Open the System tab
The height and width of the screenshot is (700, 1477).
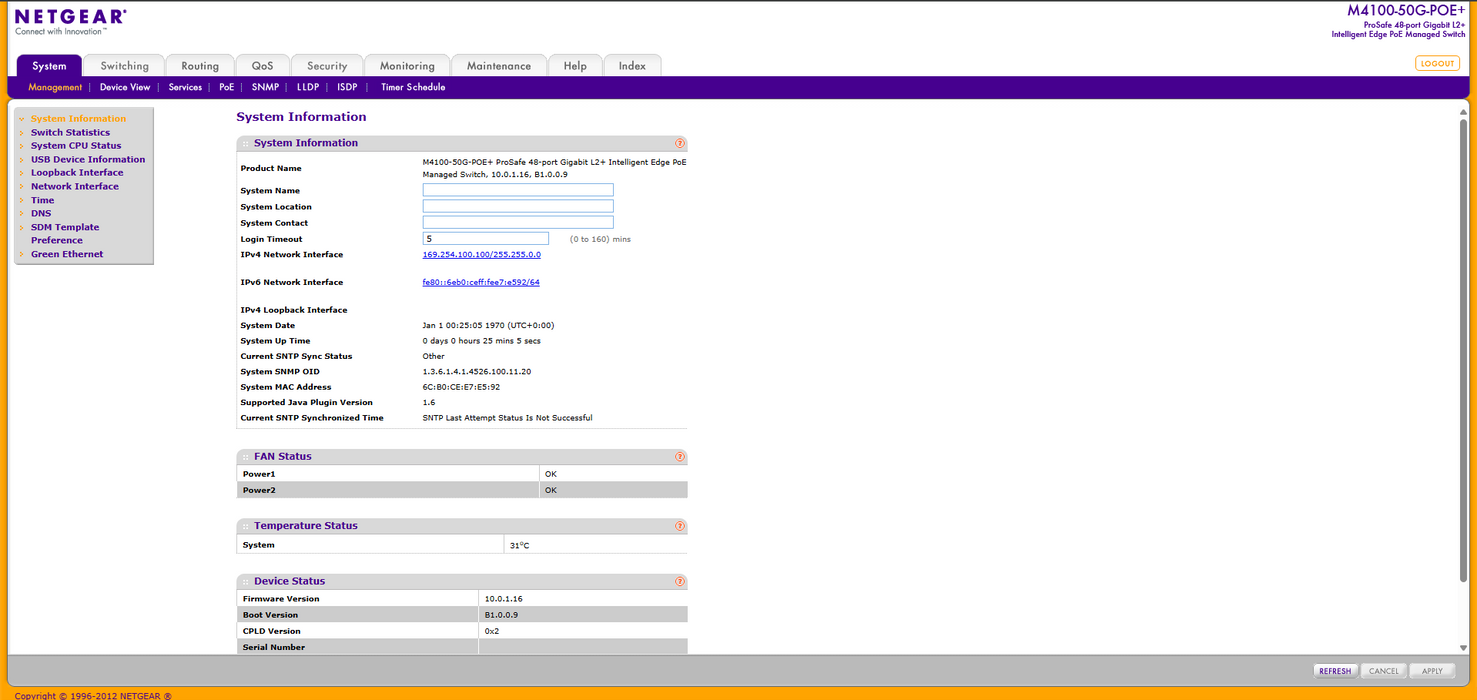49,66
